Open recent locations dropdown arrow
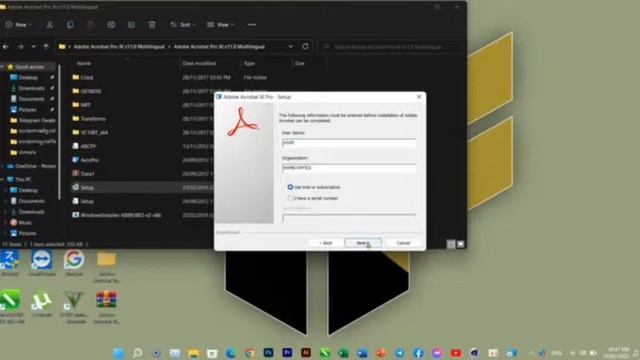The height and width of the screenshot is (360, 640). pos(33,47)
